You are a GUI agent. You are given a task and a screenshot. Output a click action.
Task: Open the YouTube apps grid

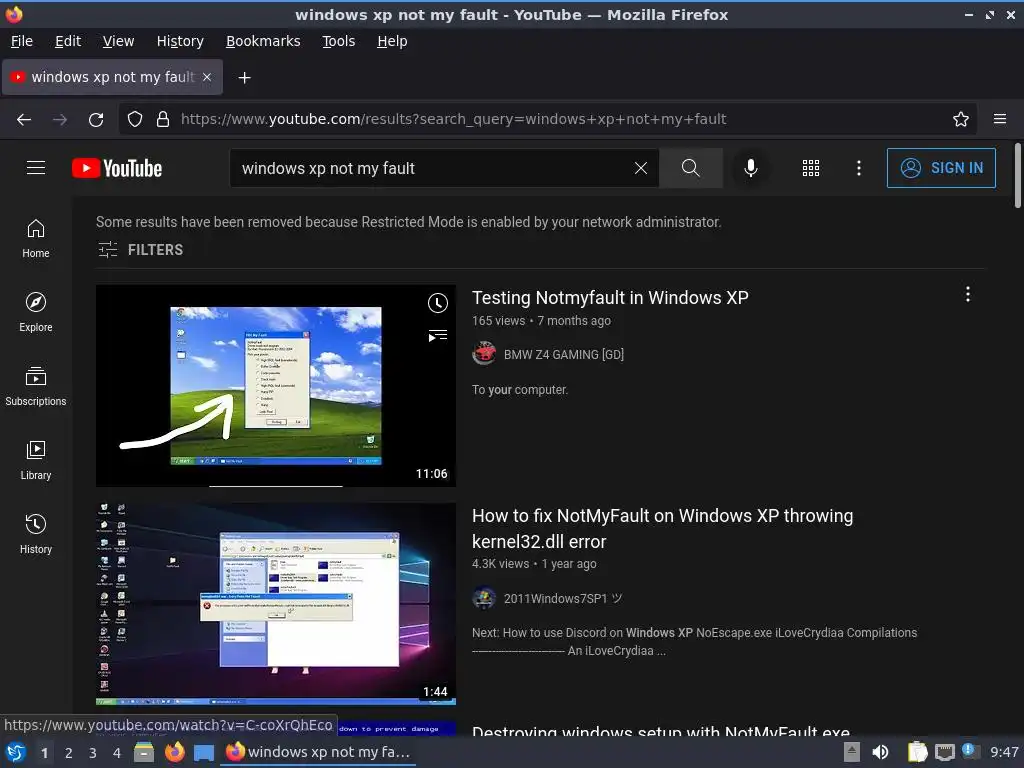pyautogui.click(x=810, y=168)
